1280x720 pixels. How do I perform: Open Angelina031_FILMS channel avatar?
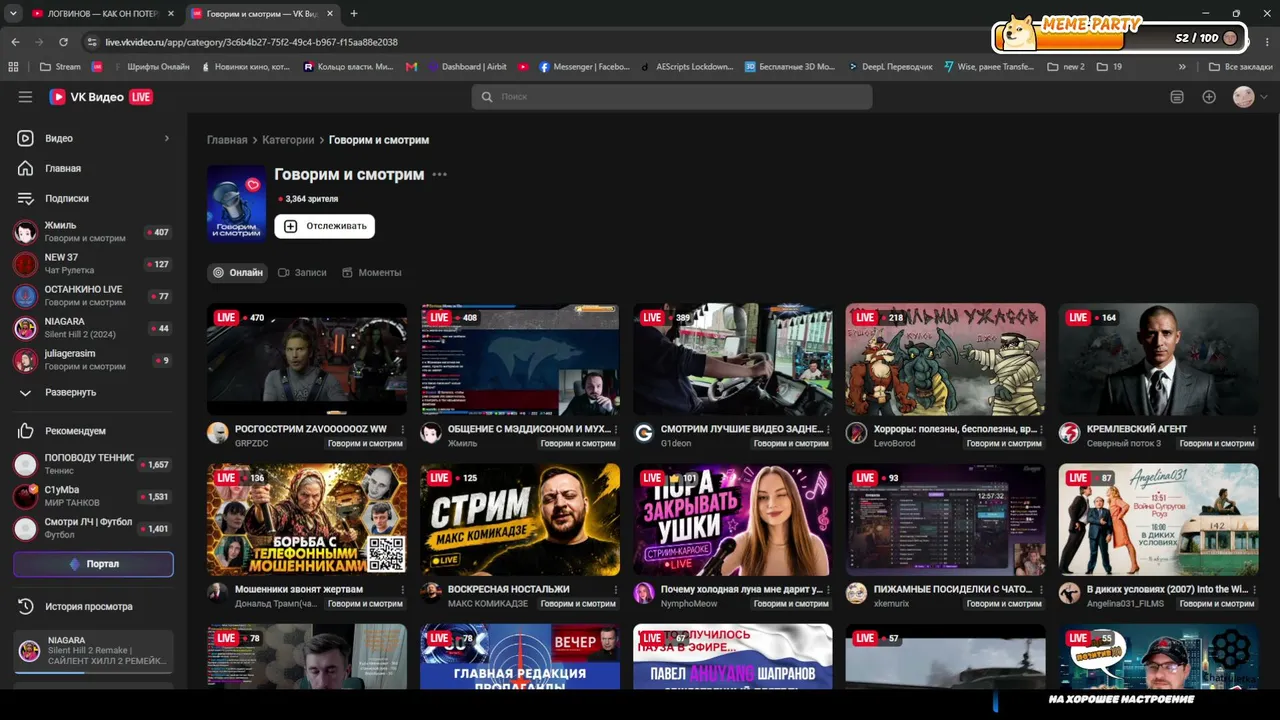[1070, 593]
